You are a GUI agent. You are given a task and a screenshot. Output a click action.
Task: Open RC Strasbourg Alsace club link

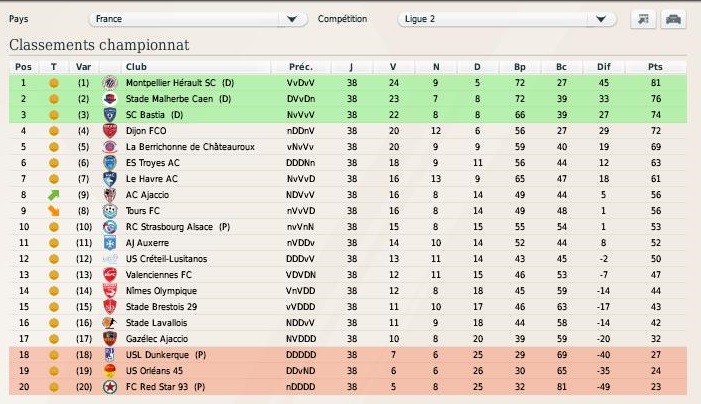point(169,227)
